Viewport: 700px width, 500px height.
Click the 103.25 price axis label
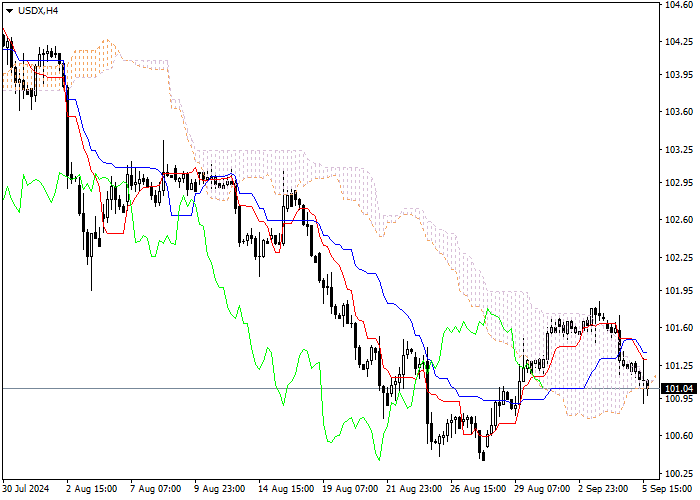click(679, 150)
